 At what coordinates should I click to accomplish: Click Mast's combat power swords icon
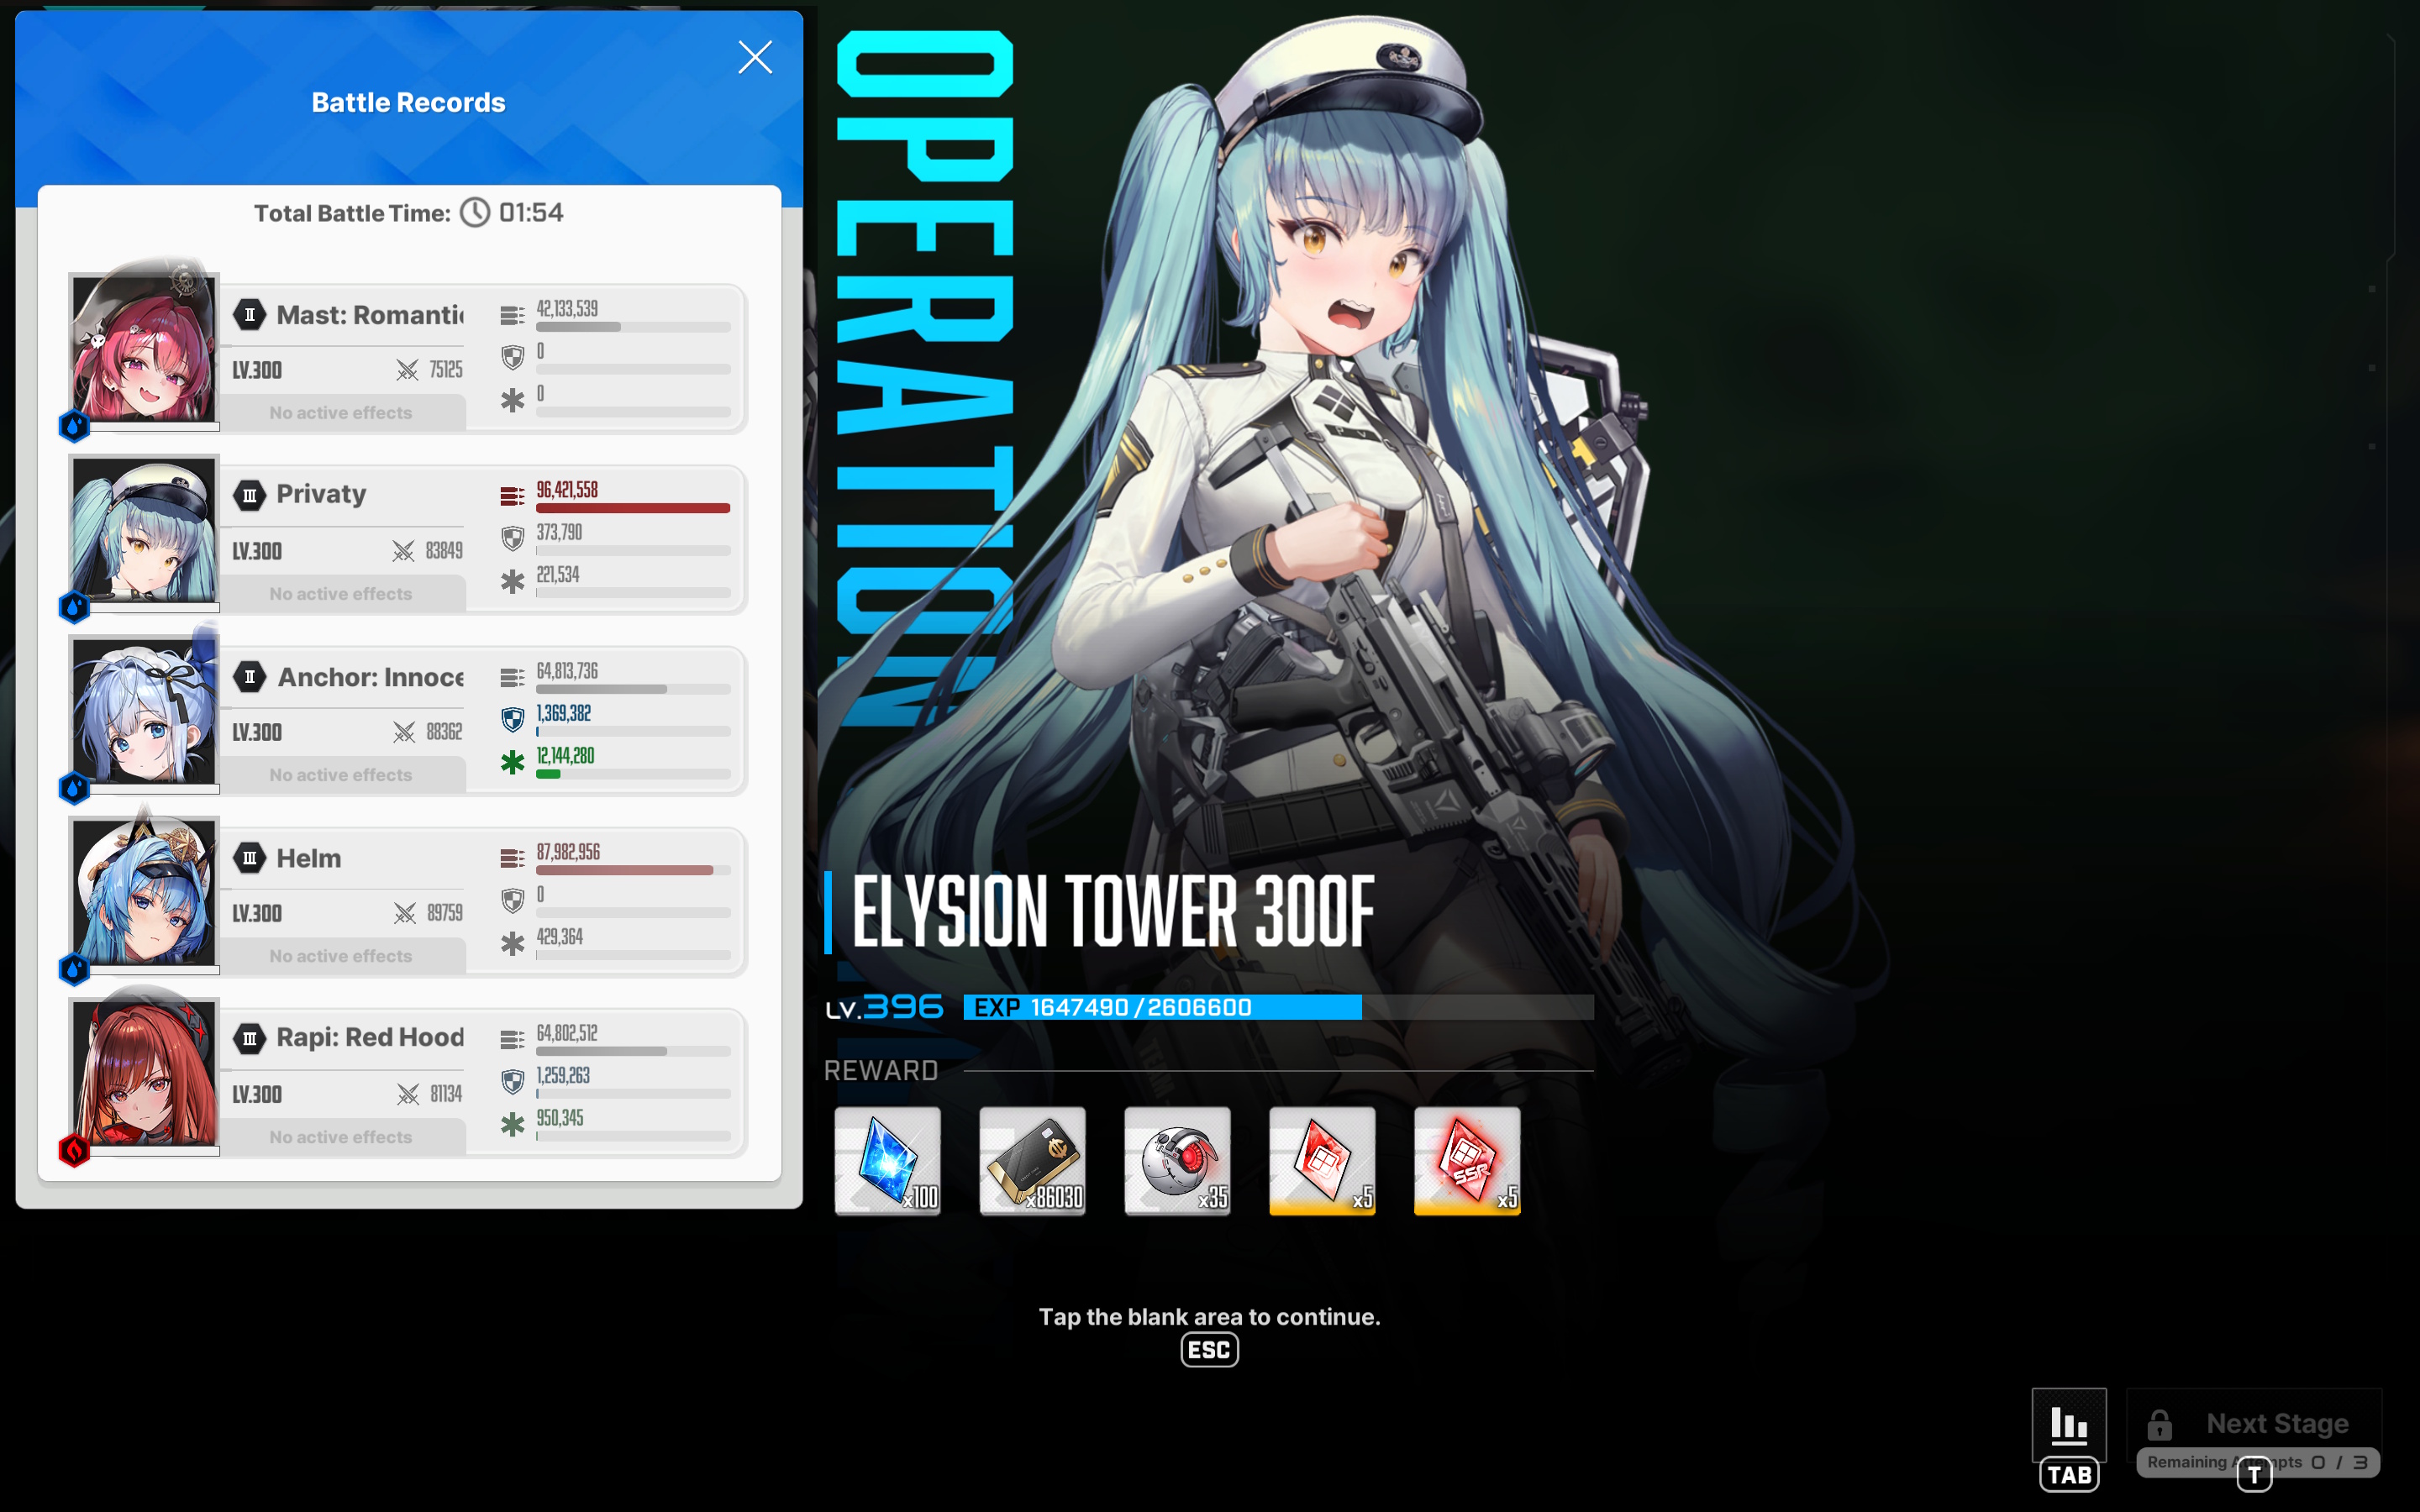[x=407, y=370]
